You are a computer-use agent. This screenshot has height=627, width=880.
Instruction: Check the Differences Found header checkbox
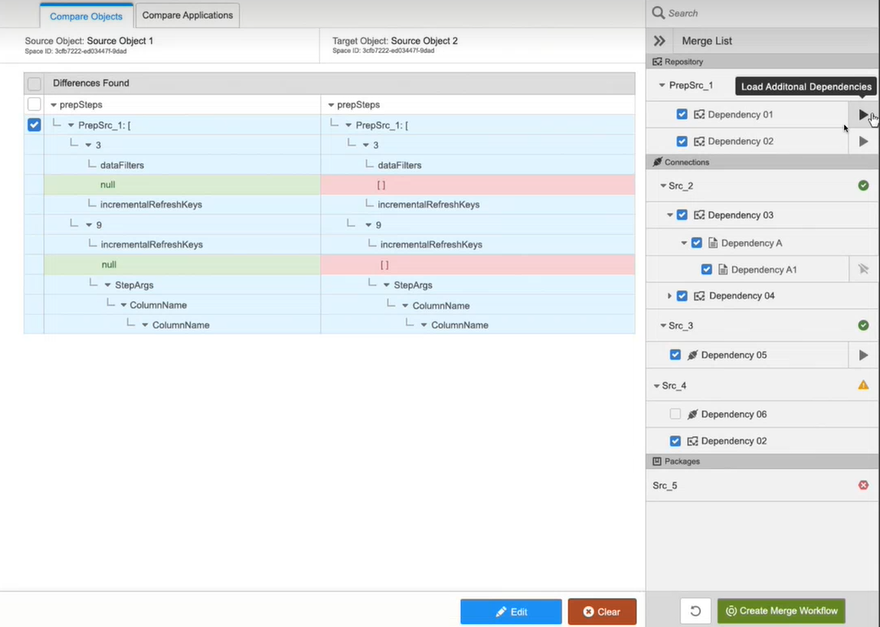click(34, 84)
